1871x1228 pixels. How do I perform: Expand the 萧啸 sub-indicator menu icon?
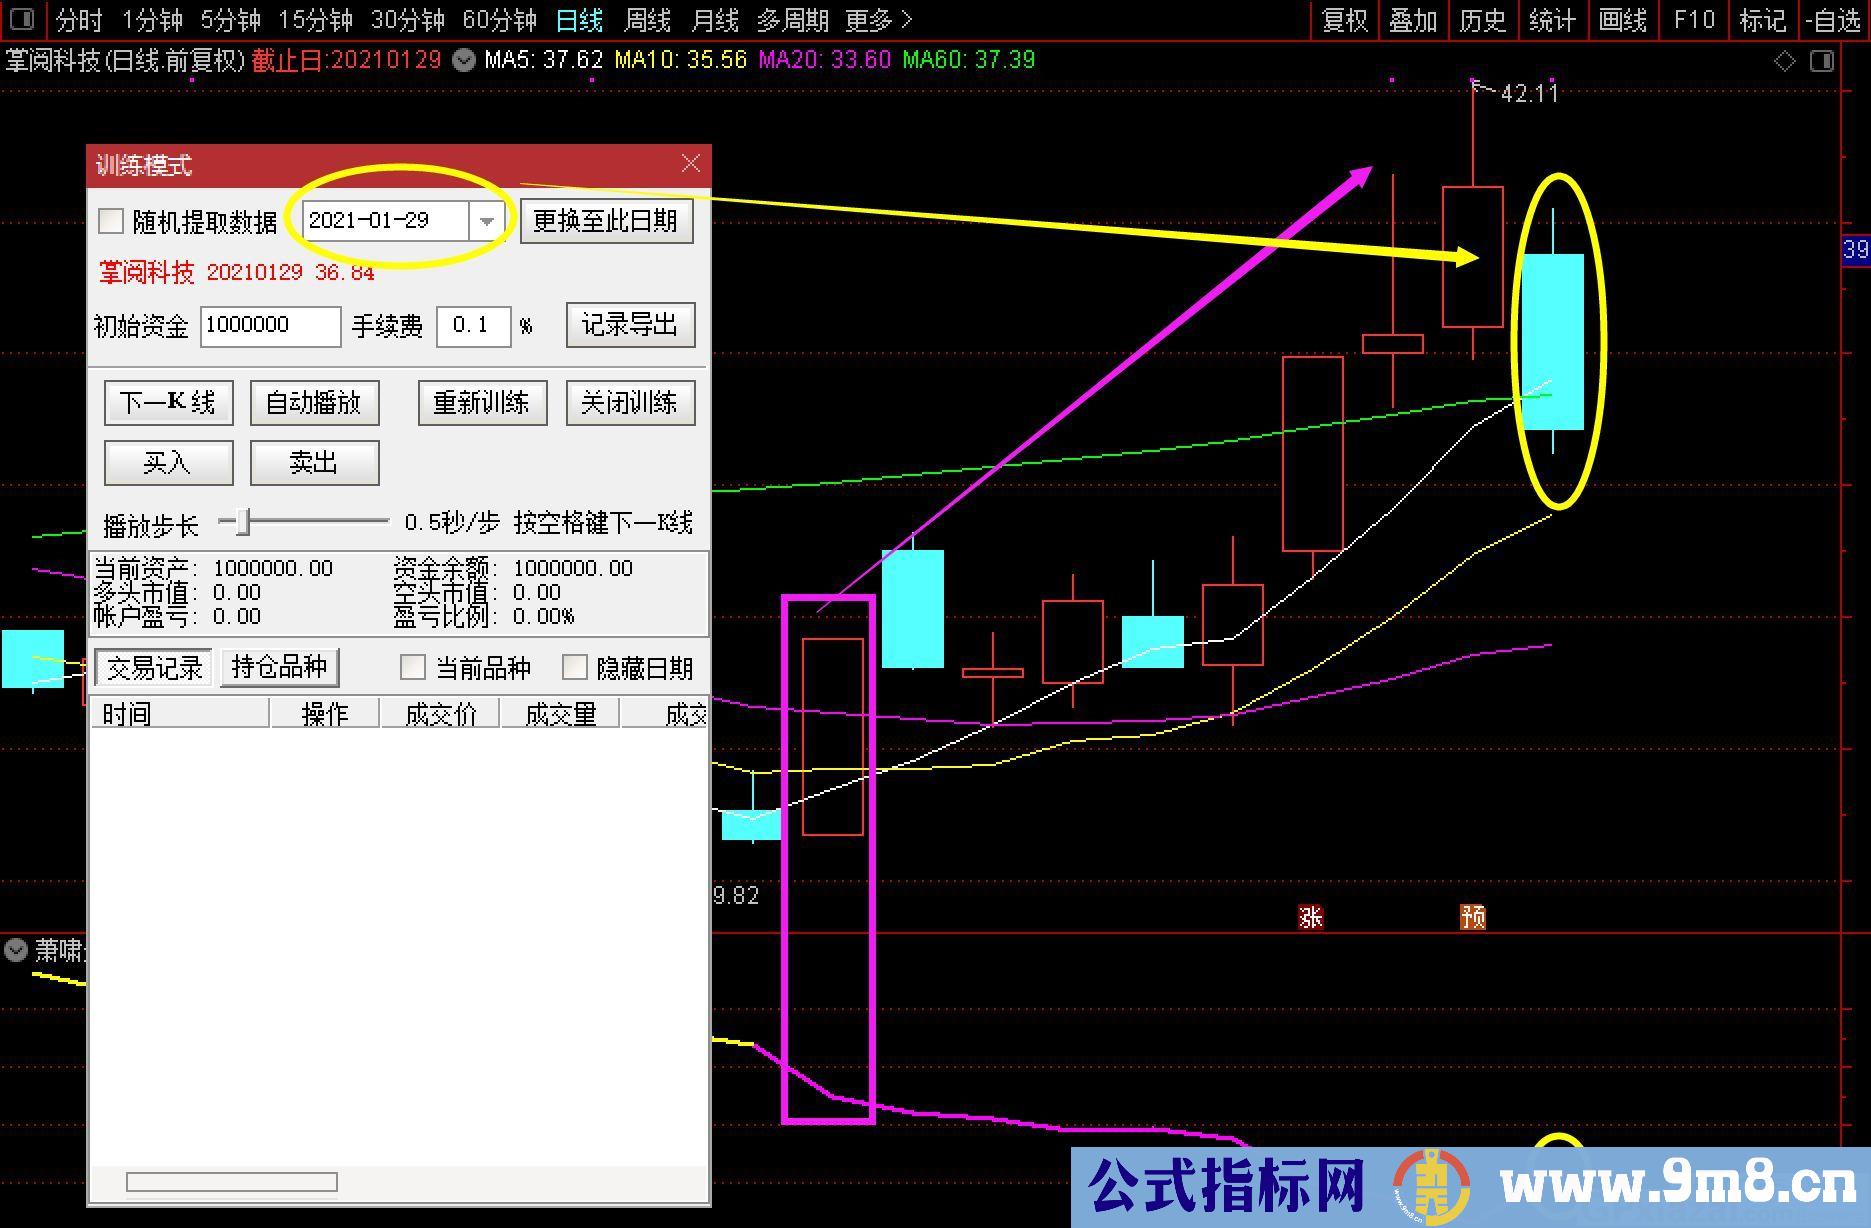point(16,949)
